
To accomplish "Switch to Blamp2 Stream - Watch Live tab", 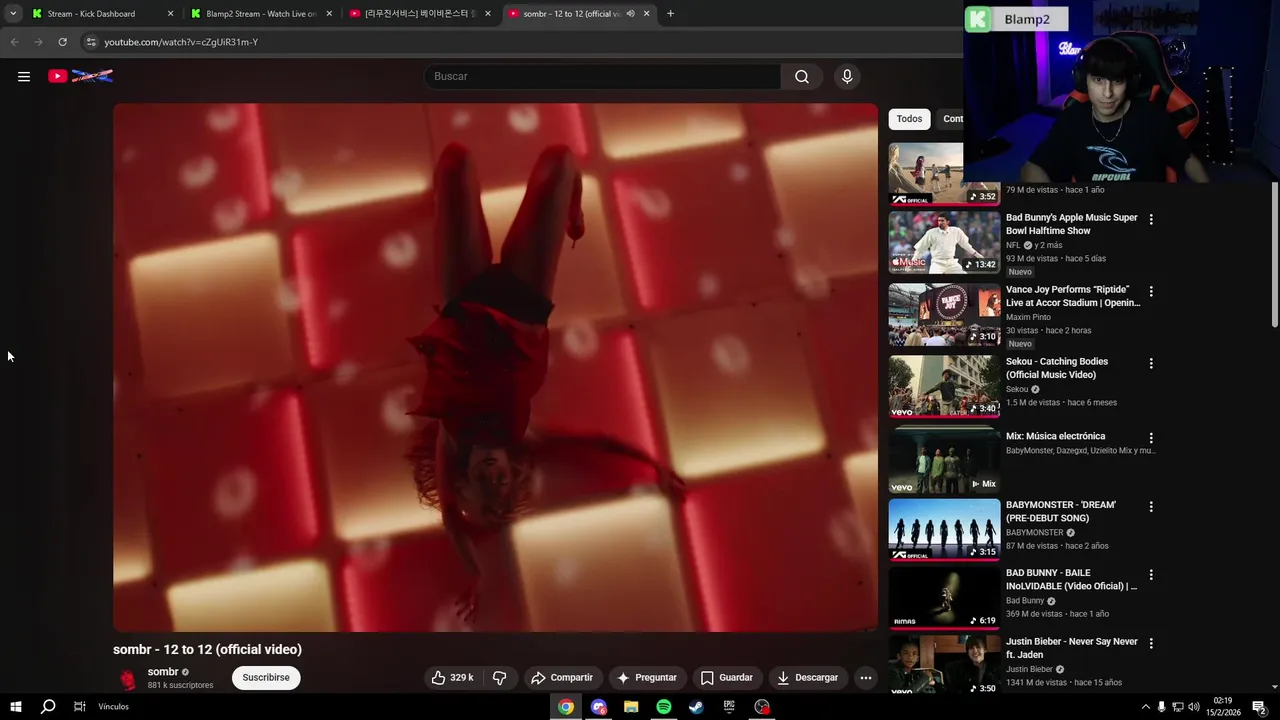I will click(260, 14).
